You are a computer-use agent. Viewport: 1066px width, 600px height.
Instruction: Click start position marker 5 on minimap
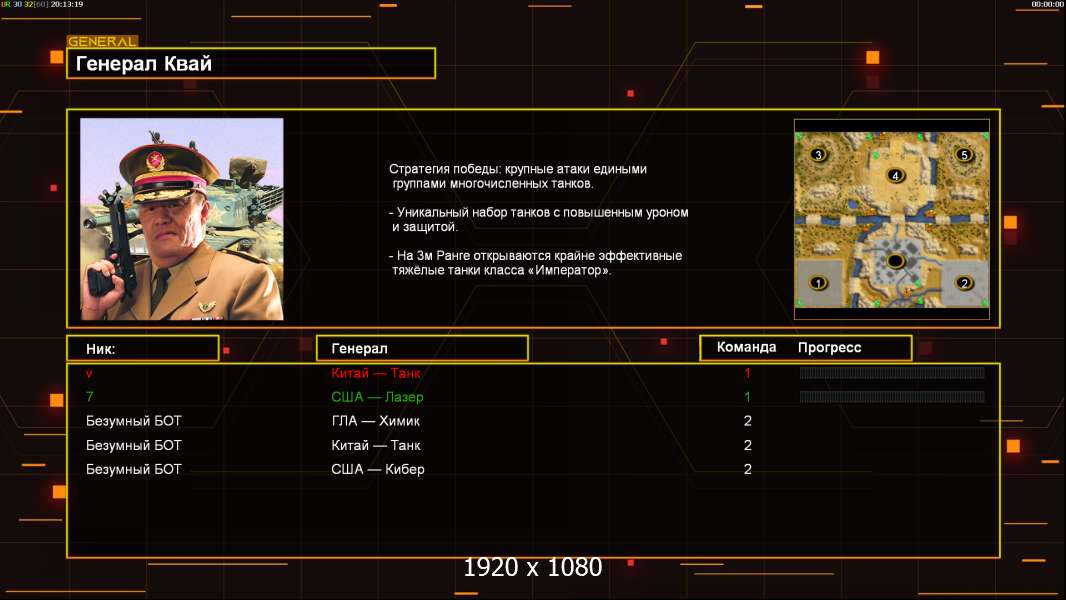click(964, 154)
